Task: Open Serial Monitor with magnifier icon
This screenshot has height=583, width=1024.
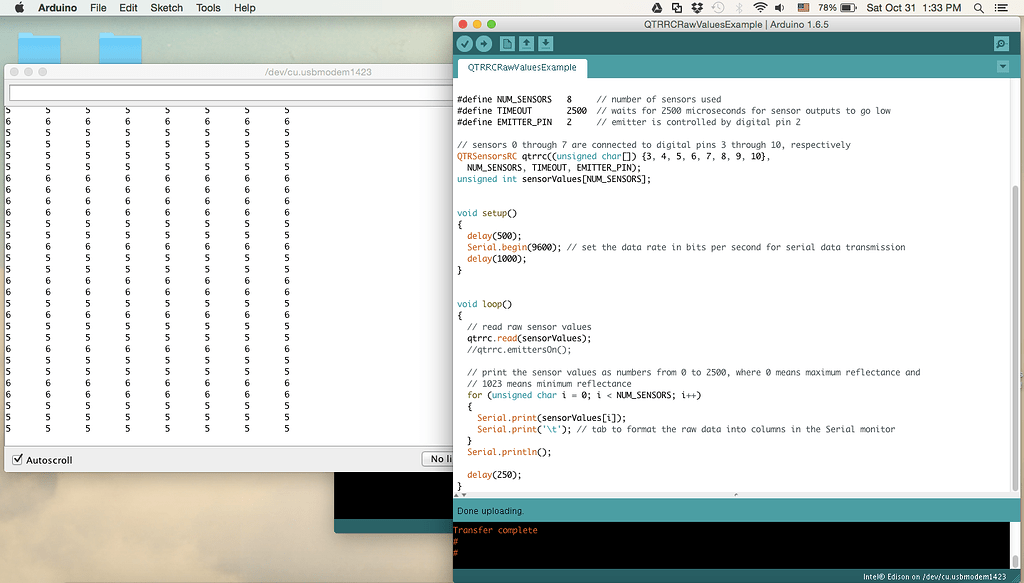Action: coord(1000,44)
